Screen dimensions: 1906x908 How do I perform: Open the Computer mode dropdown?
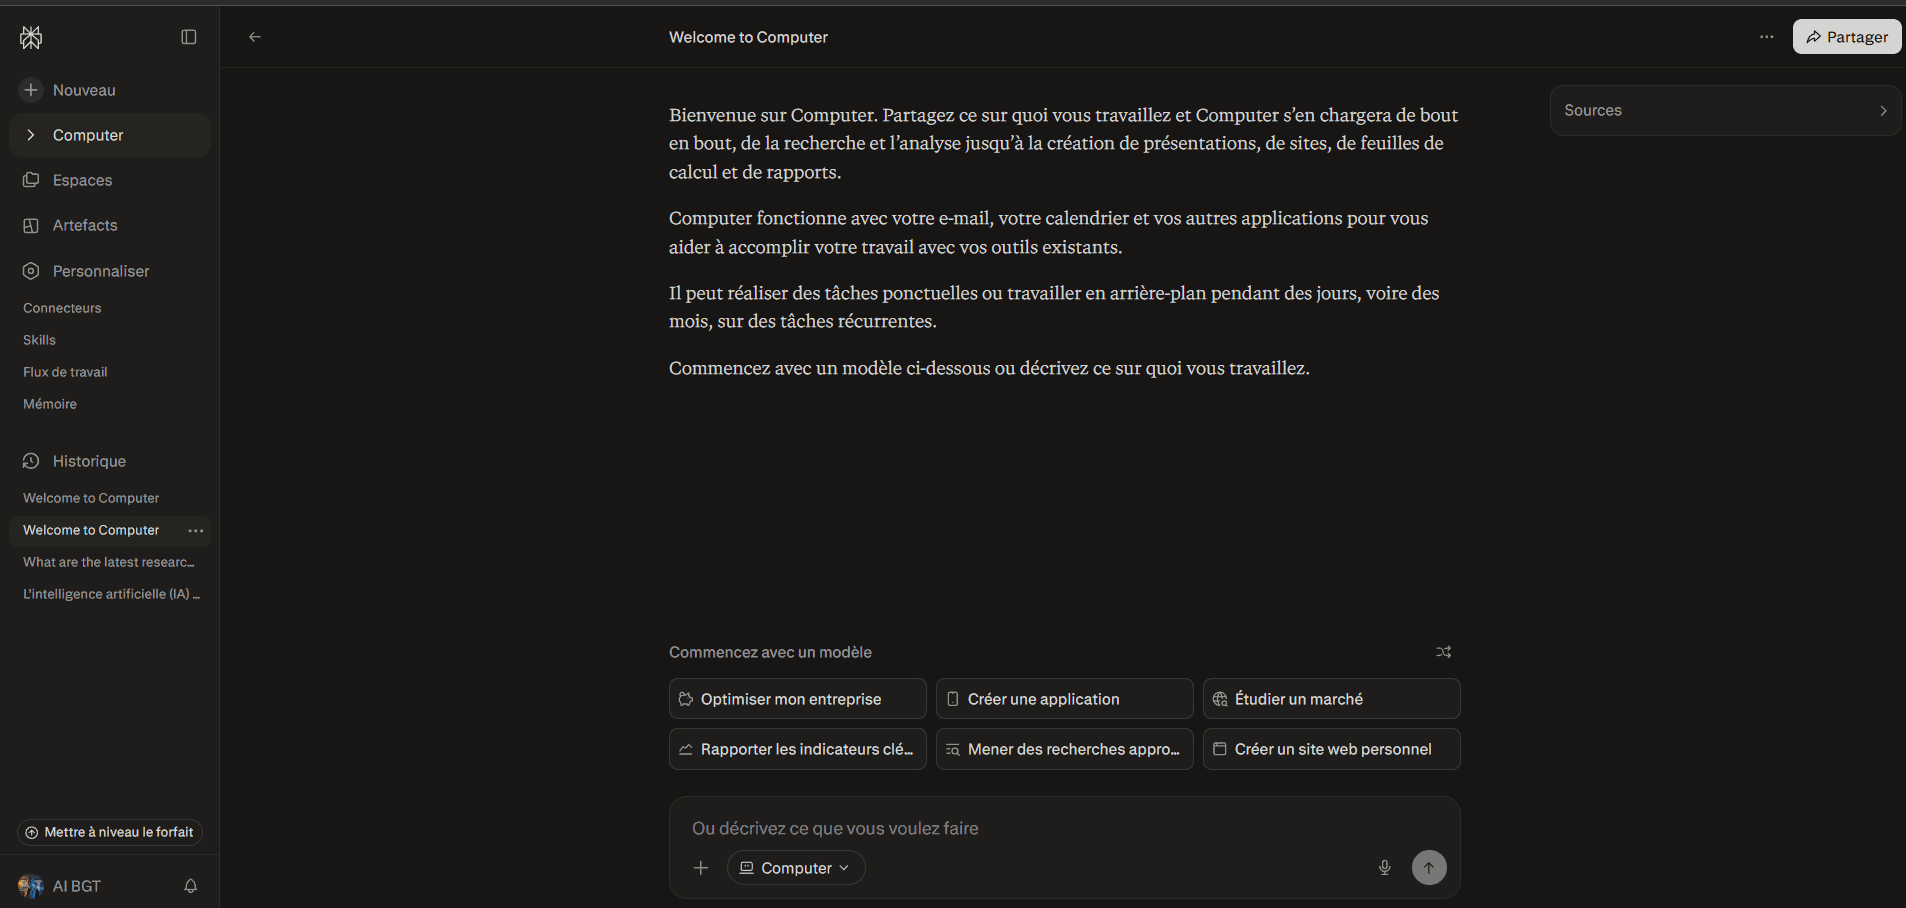pos(796,868)
